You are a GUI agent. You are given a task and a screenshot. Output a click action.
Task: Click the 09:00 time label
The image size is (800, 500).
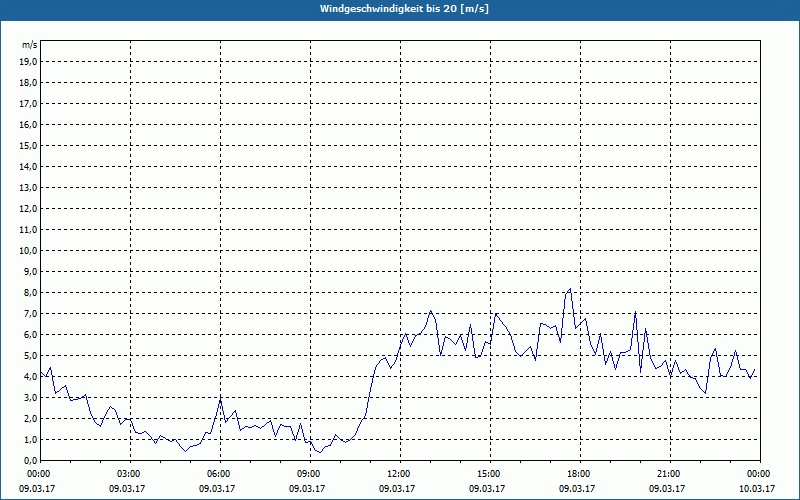(311, 474)
